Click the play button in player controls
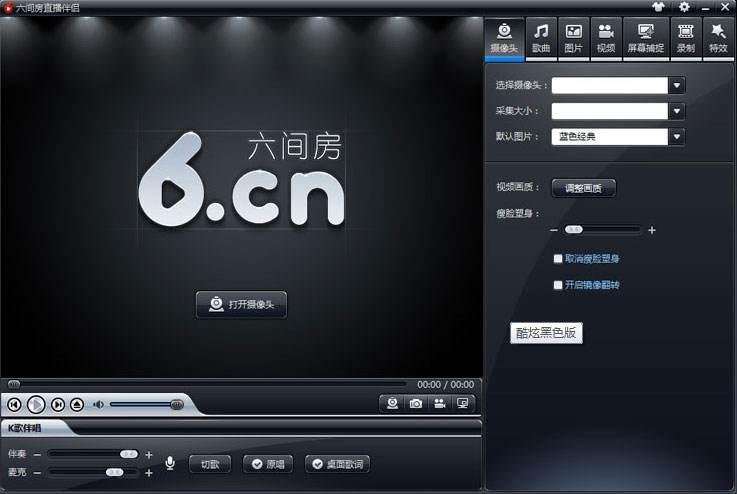The height and width of the screenshot is (494, 737). pyautogui.click(x=36, y=404)
